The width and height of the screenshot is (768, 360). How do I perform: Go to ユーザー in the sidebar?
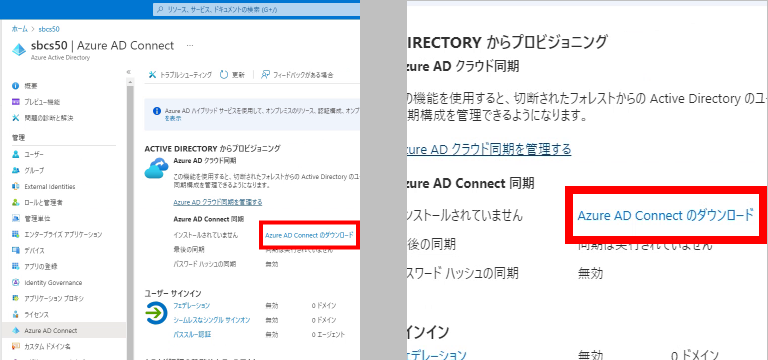34,154
